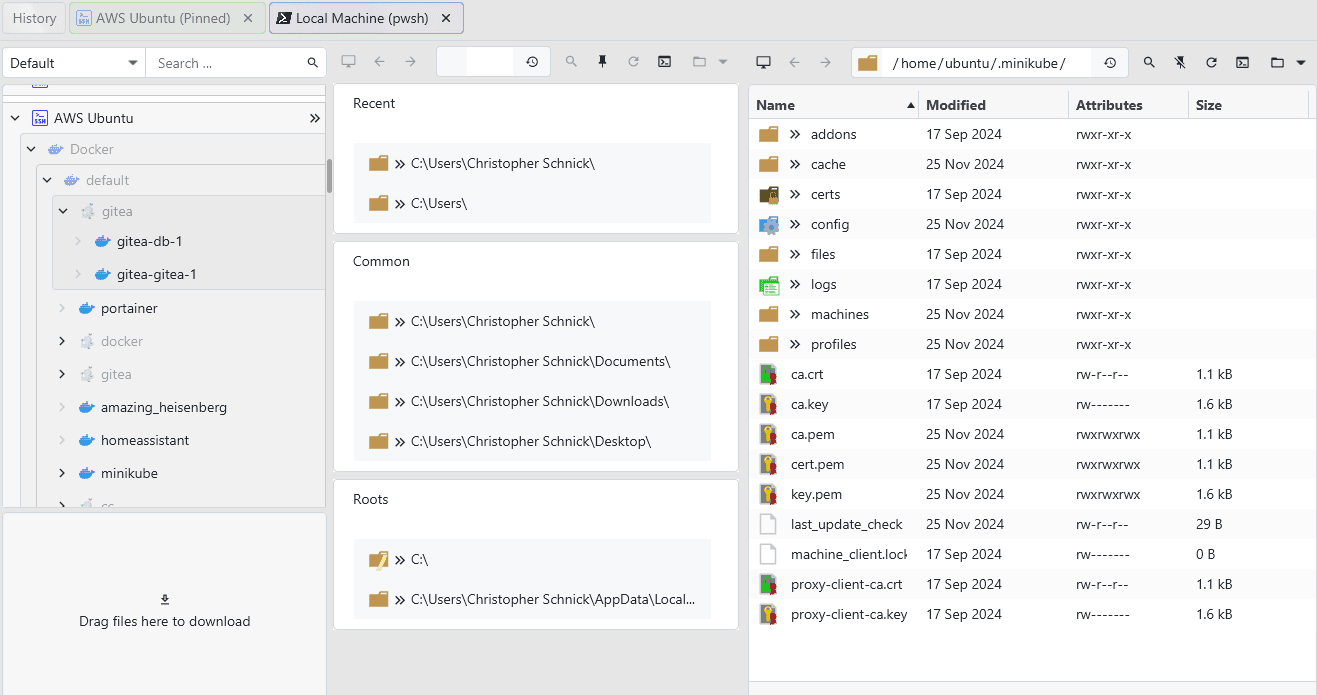Collapse the AWS Ubuntu tree node
The image size is (1317, 695).
tap(15, 118)
